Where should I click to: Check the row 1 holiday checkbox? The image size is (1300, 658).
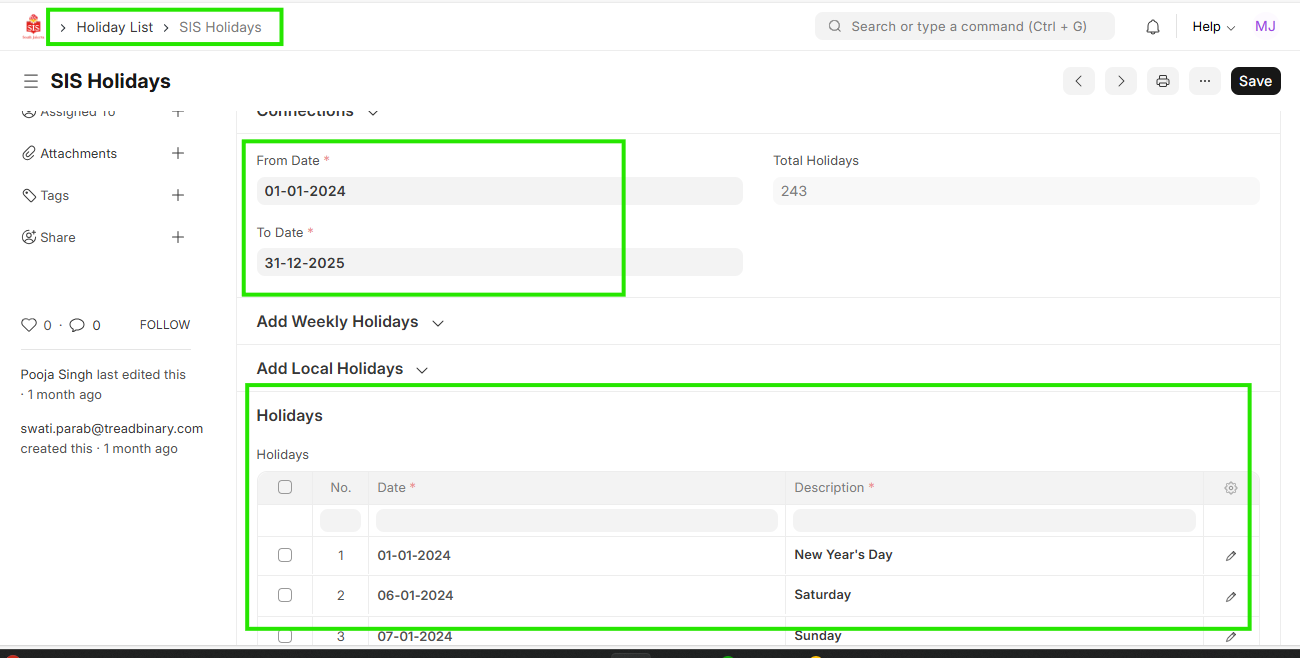click(285, 555)
